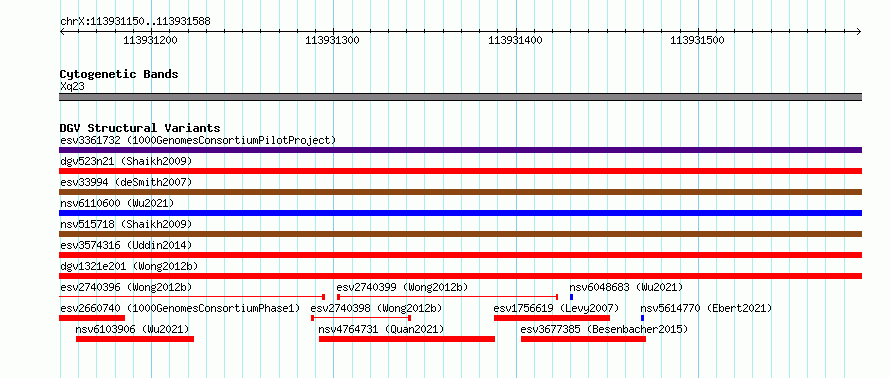Image resolution: width=890 pixels, height=378 pixels.
Task: Click the purple esv3361732 variant bar
Action: [460, 150]
